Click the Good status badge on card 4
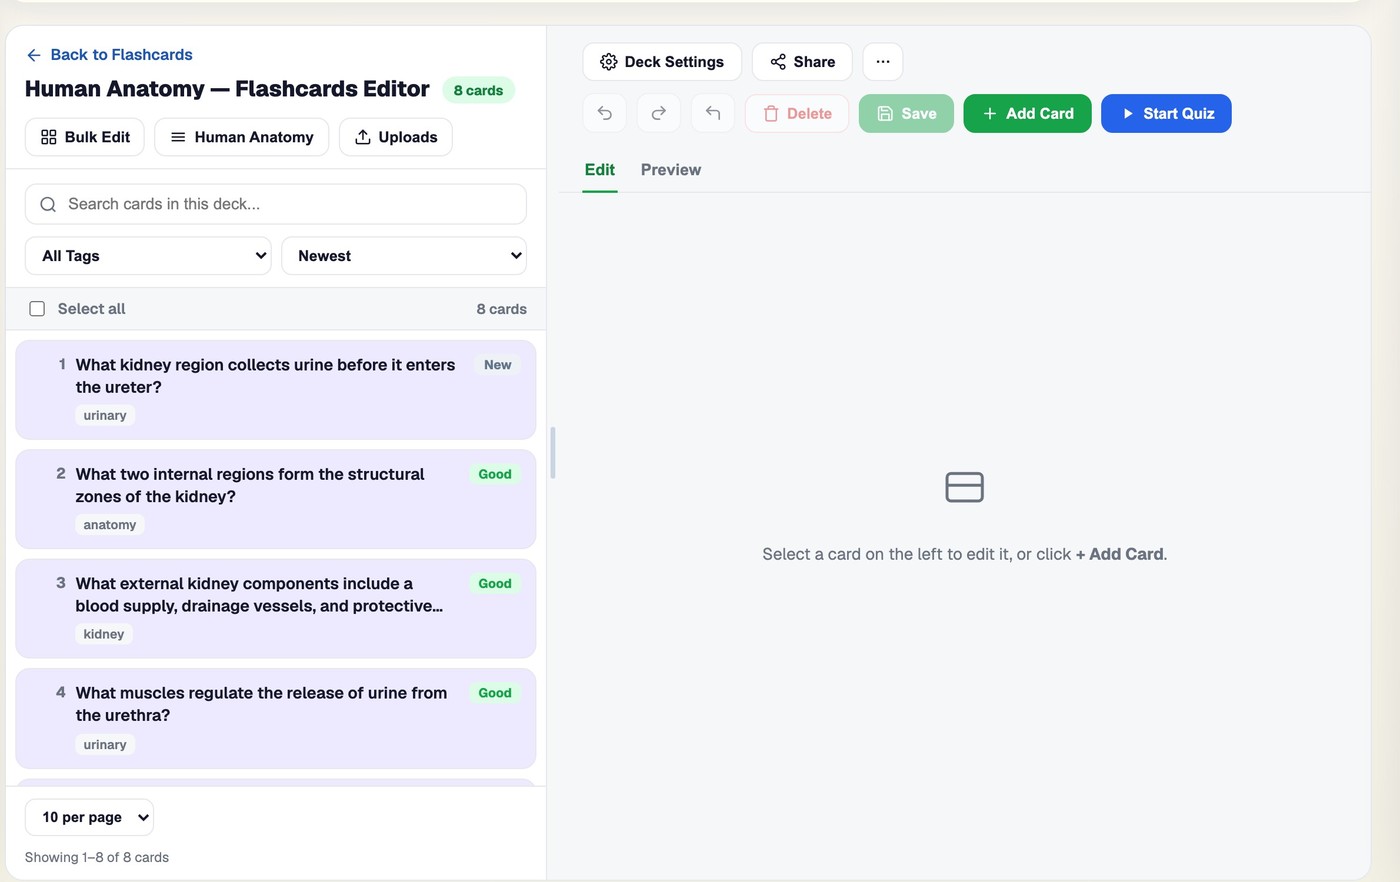The image size is (1400, 882). coord(495,693)
